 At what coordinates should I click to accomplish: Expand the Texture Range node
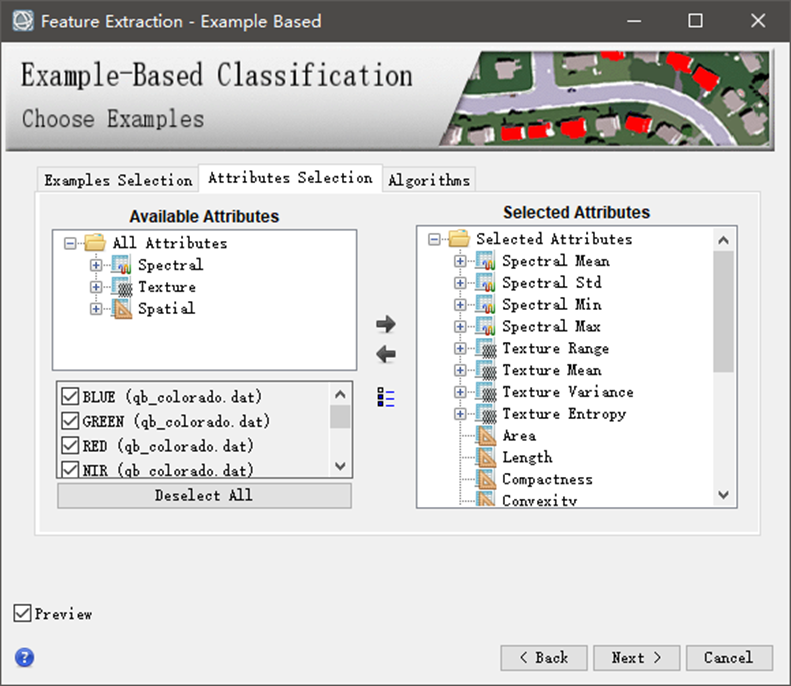460,349
